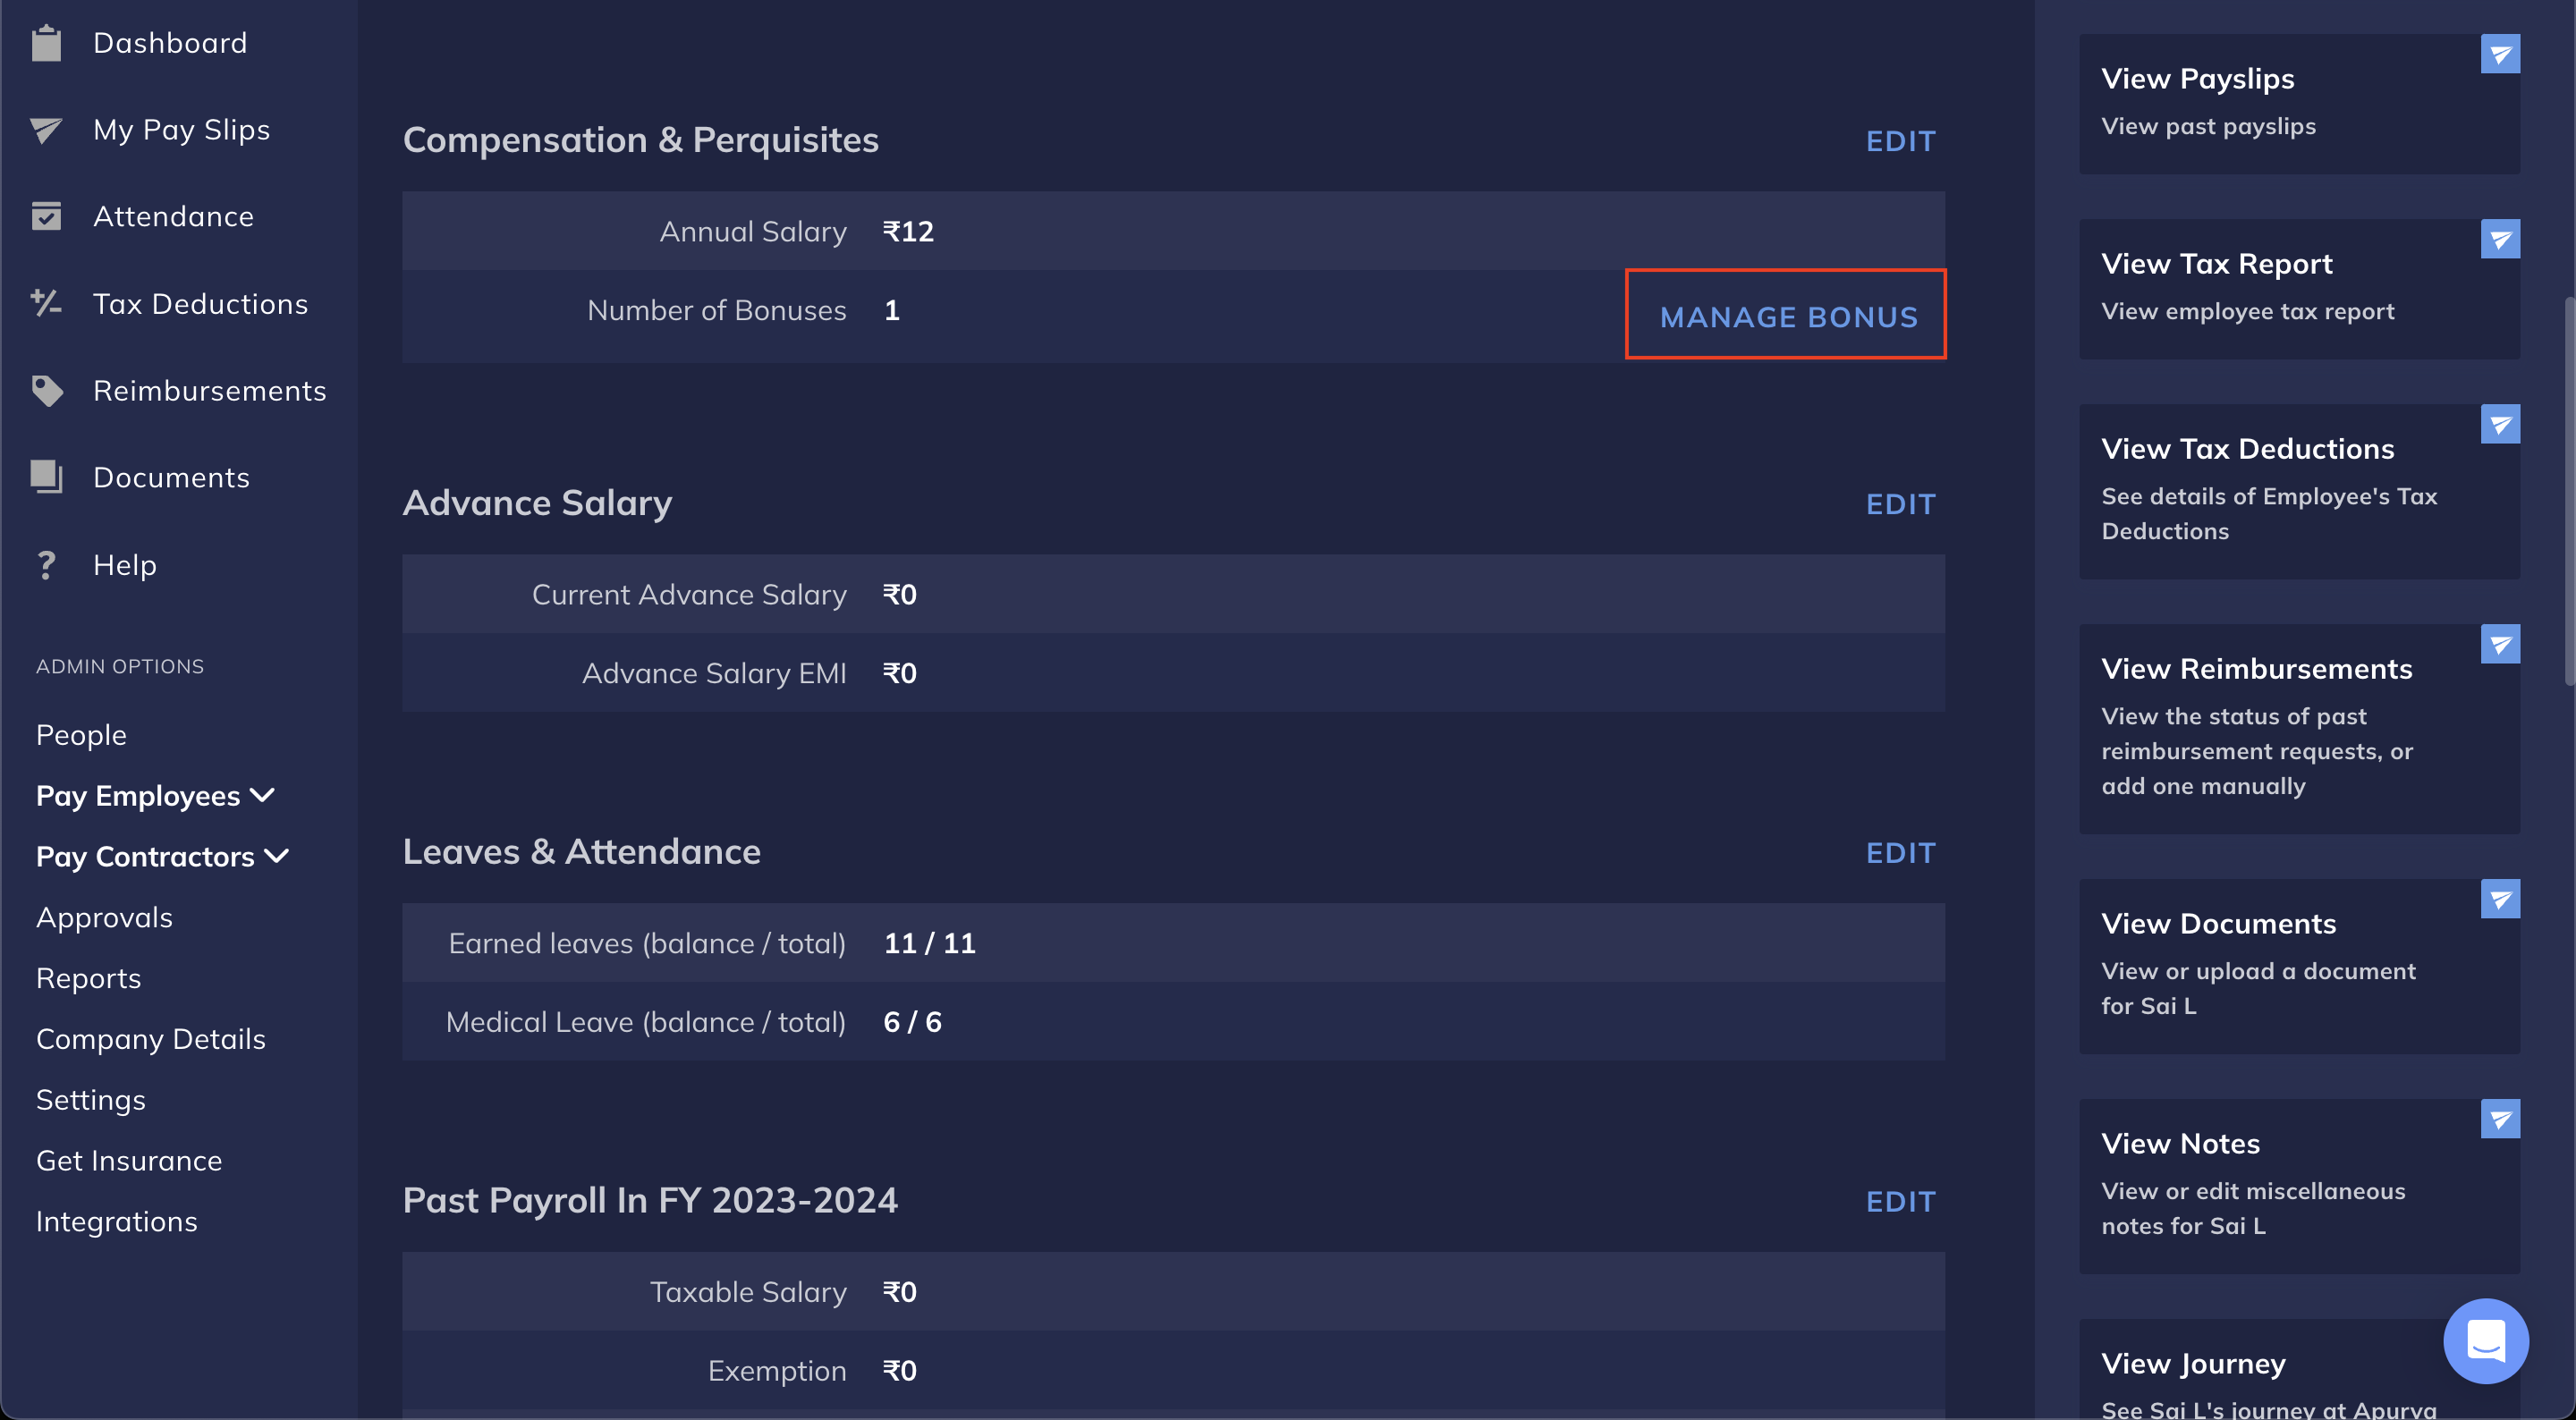Click the MANAGE BONUS button
Image resolution: width=2576 pixels, height=1420 pixels.
tap(1788, 316)
